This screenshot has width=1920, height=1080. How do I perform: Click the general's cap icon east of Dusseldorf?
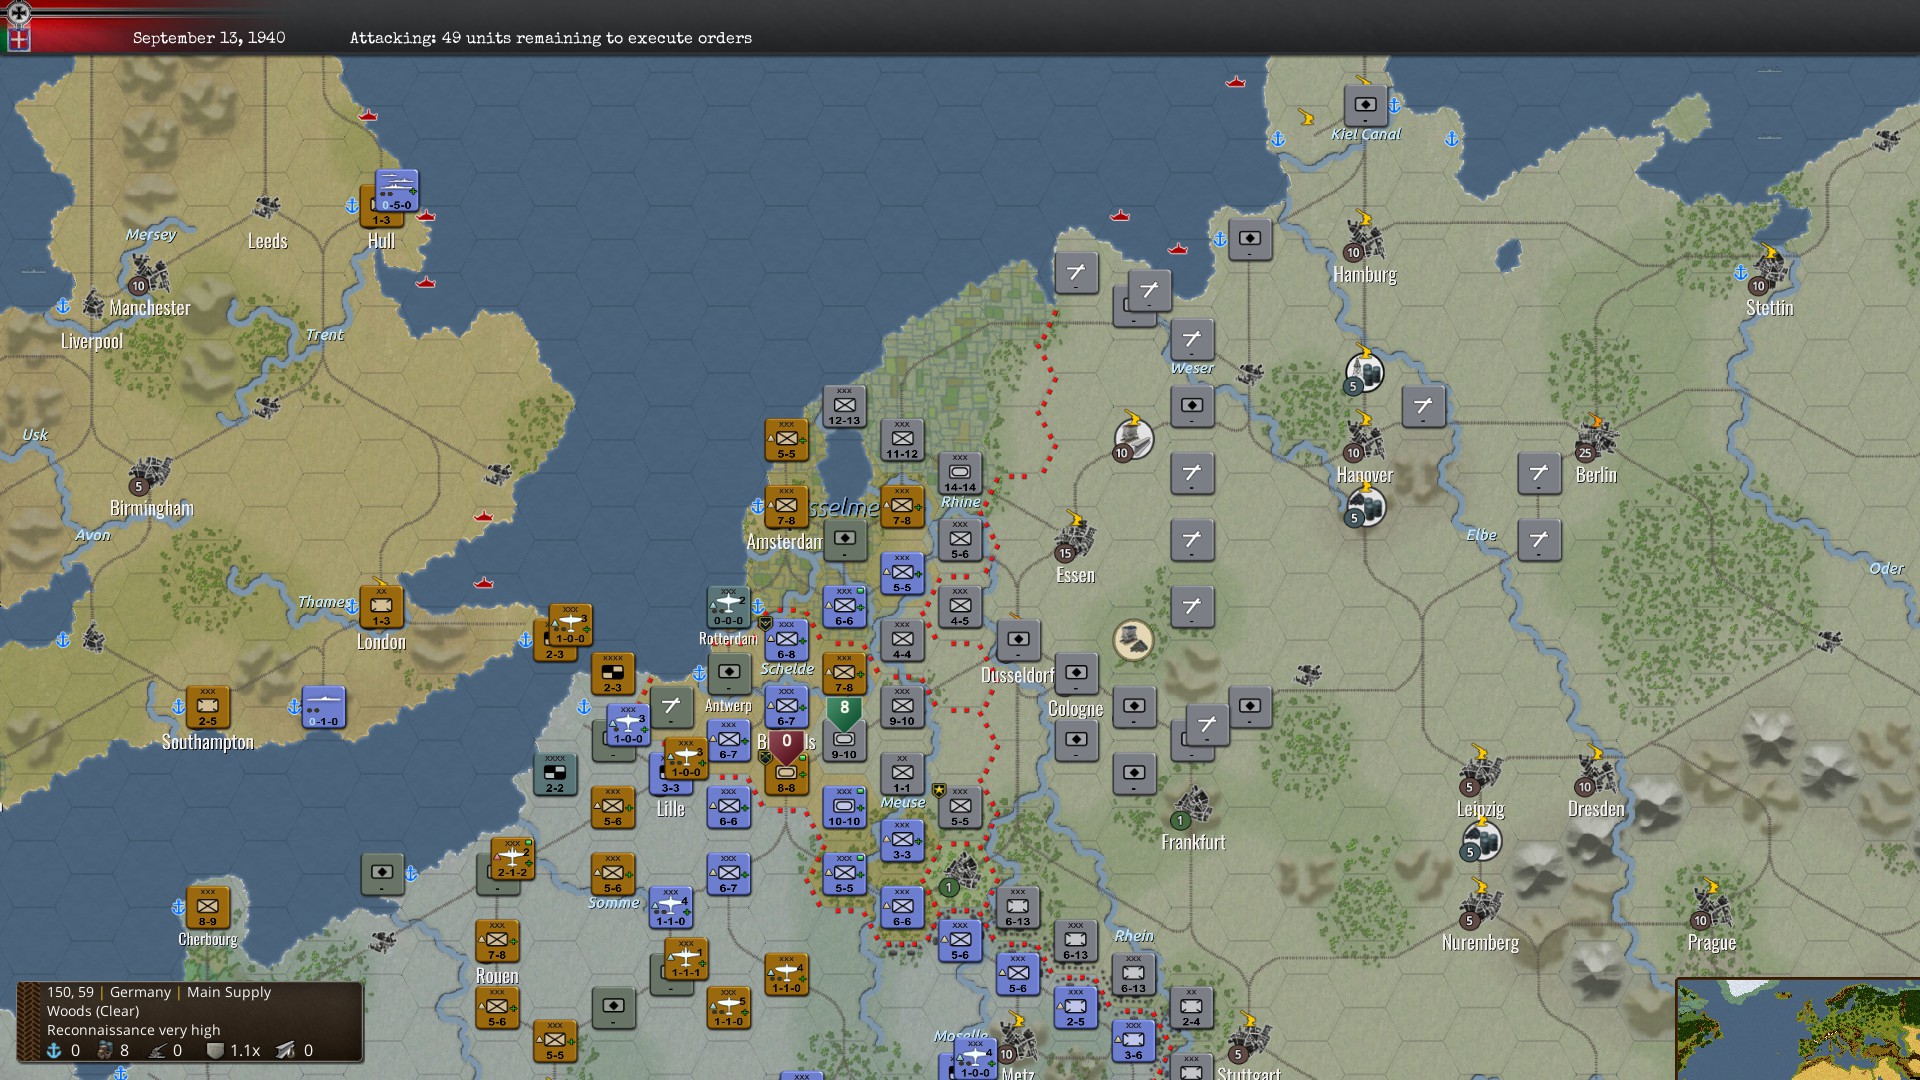click(1133, 640)
